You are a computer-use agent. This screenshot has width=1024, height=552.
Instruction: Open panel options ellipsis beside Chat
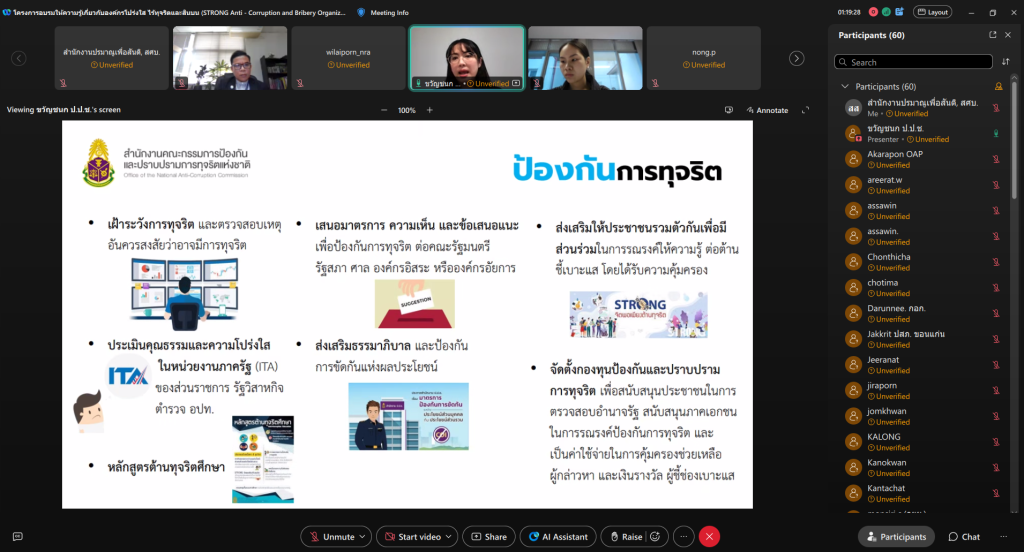pos(1003,536)
